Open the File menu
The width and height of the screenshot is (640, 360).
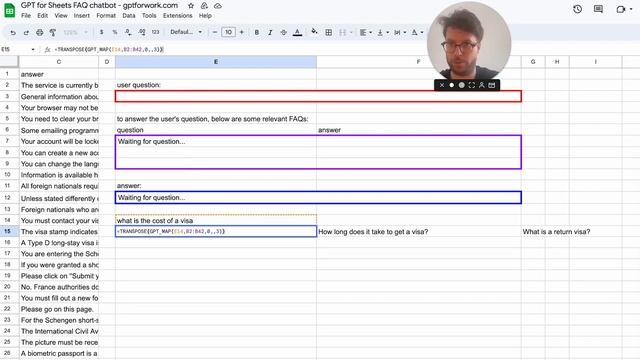tap(26, 16)
